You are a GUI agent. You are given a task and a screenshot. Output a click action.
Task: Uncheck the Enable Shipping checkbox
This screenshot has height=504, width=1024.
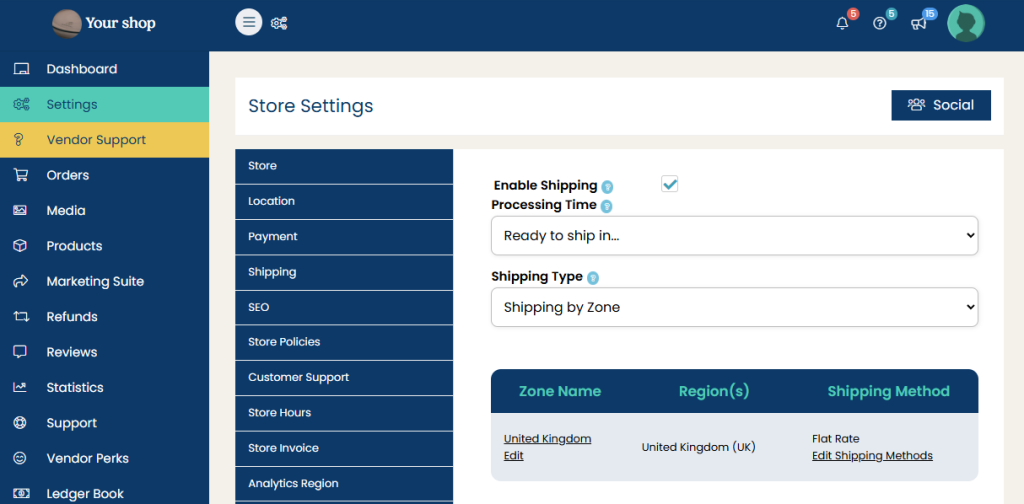670,184
